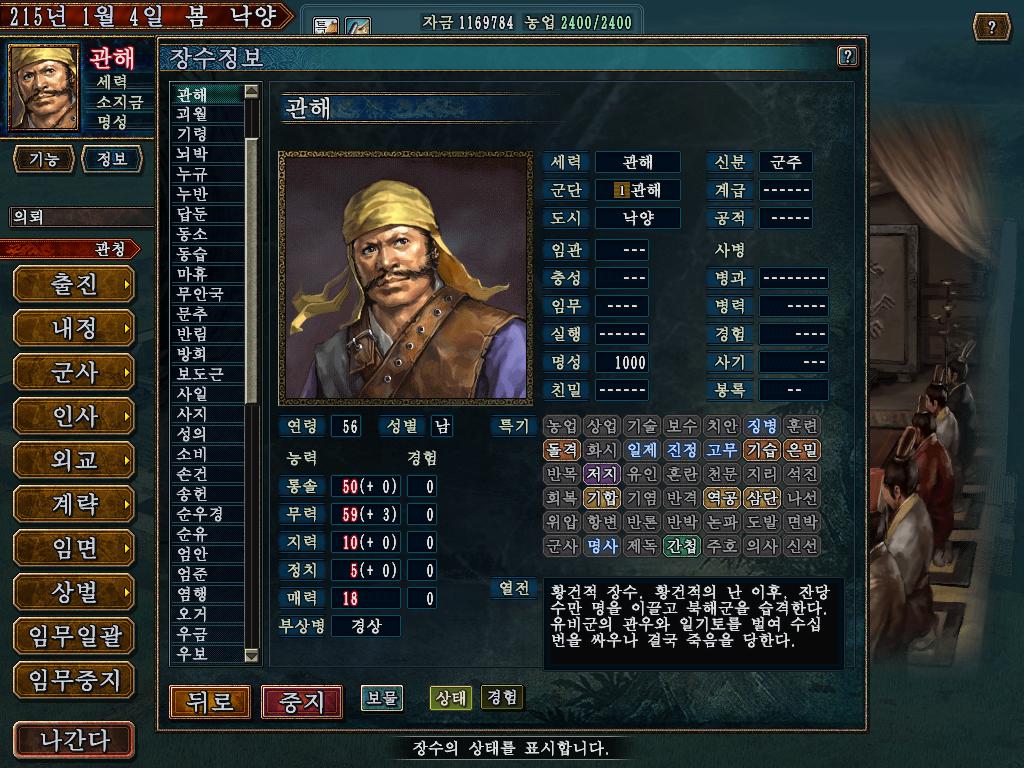Click the 중지 stop button

(x=302, y=702)
